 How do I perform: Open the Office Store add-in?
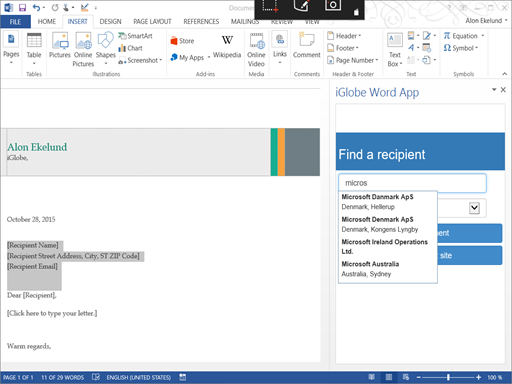(182, 41)
